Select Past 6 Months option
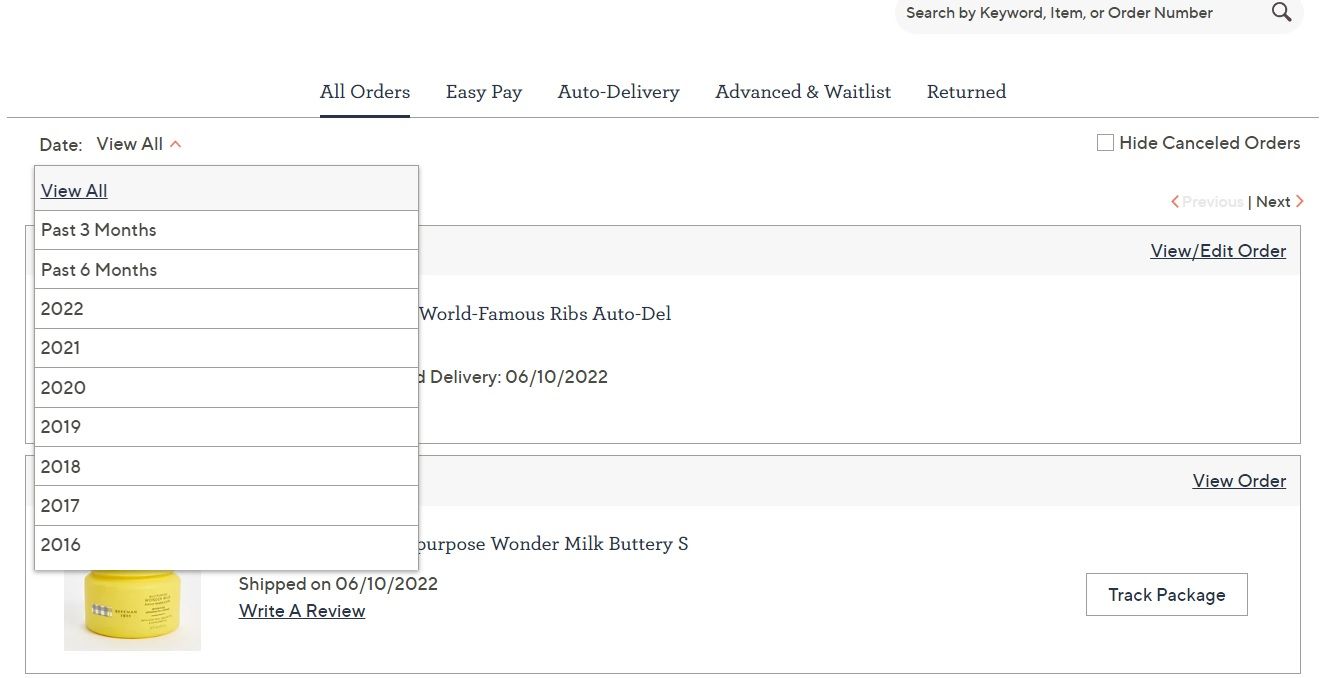This screenshot has height=678, width=1325. point(98,269)
